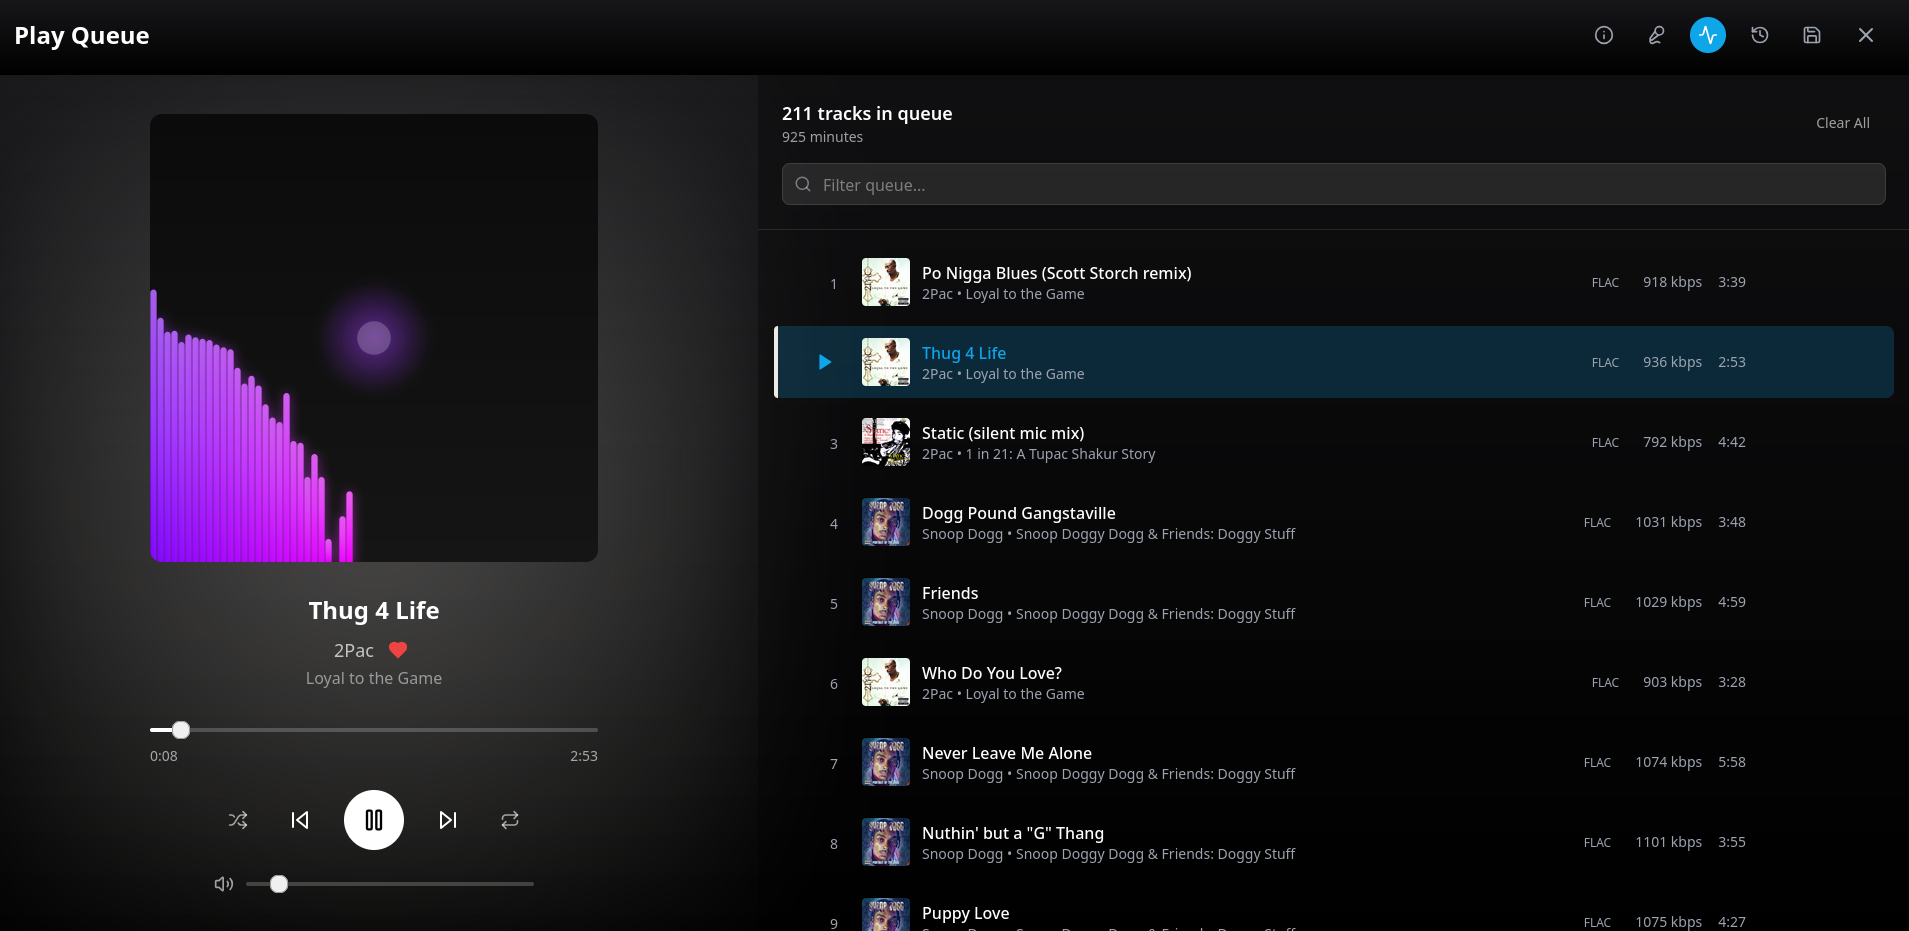
Task: Adjust the volume slider
Action: pos(390,884)
